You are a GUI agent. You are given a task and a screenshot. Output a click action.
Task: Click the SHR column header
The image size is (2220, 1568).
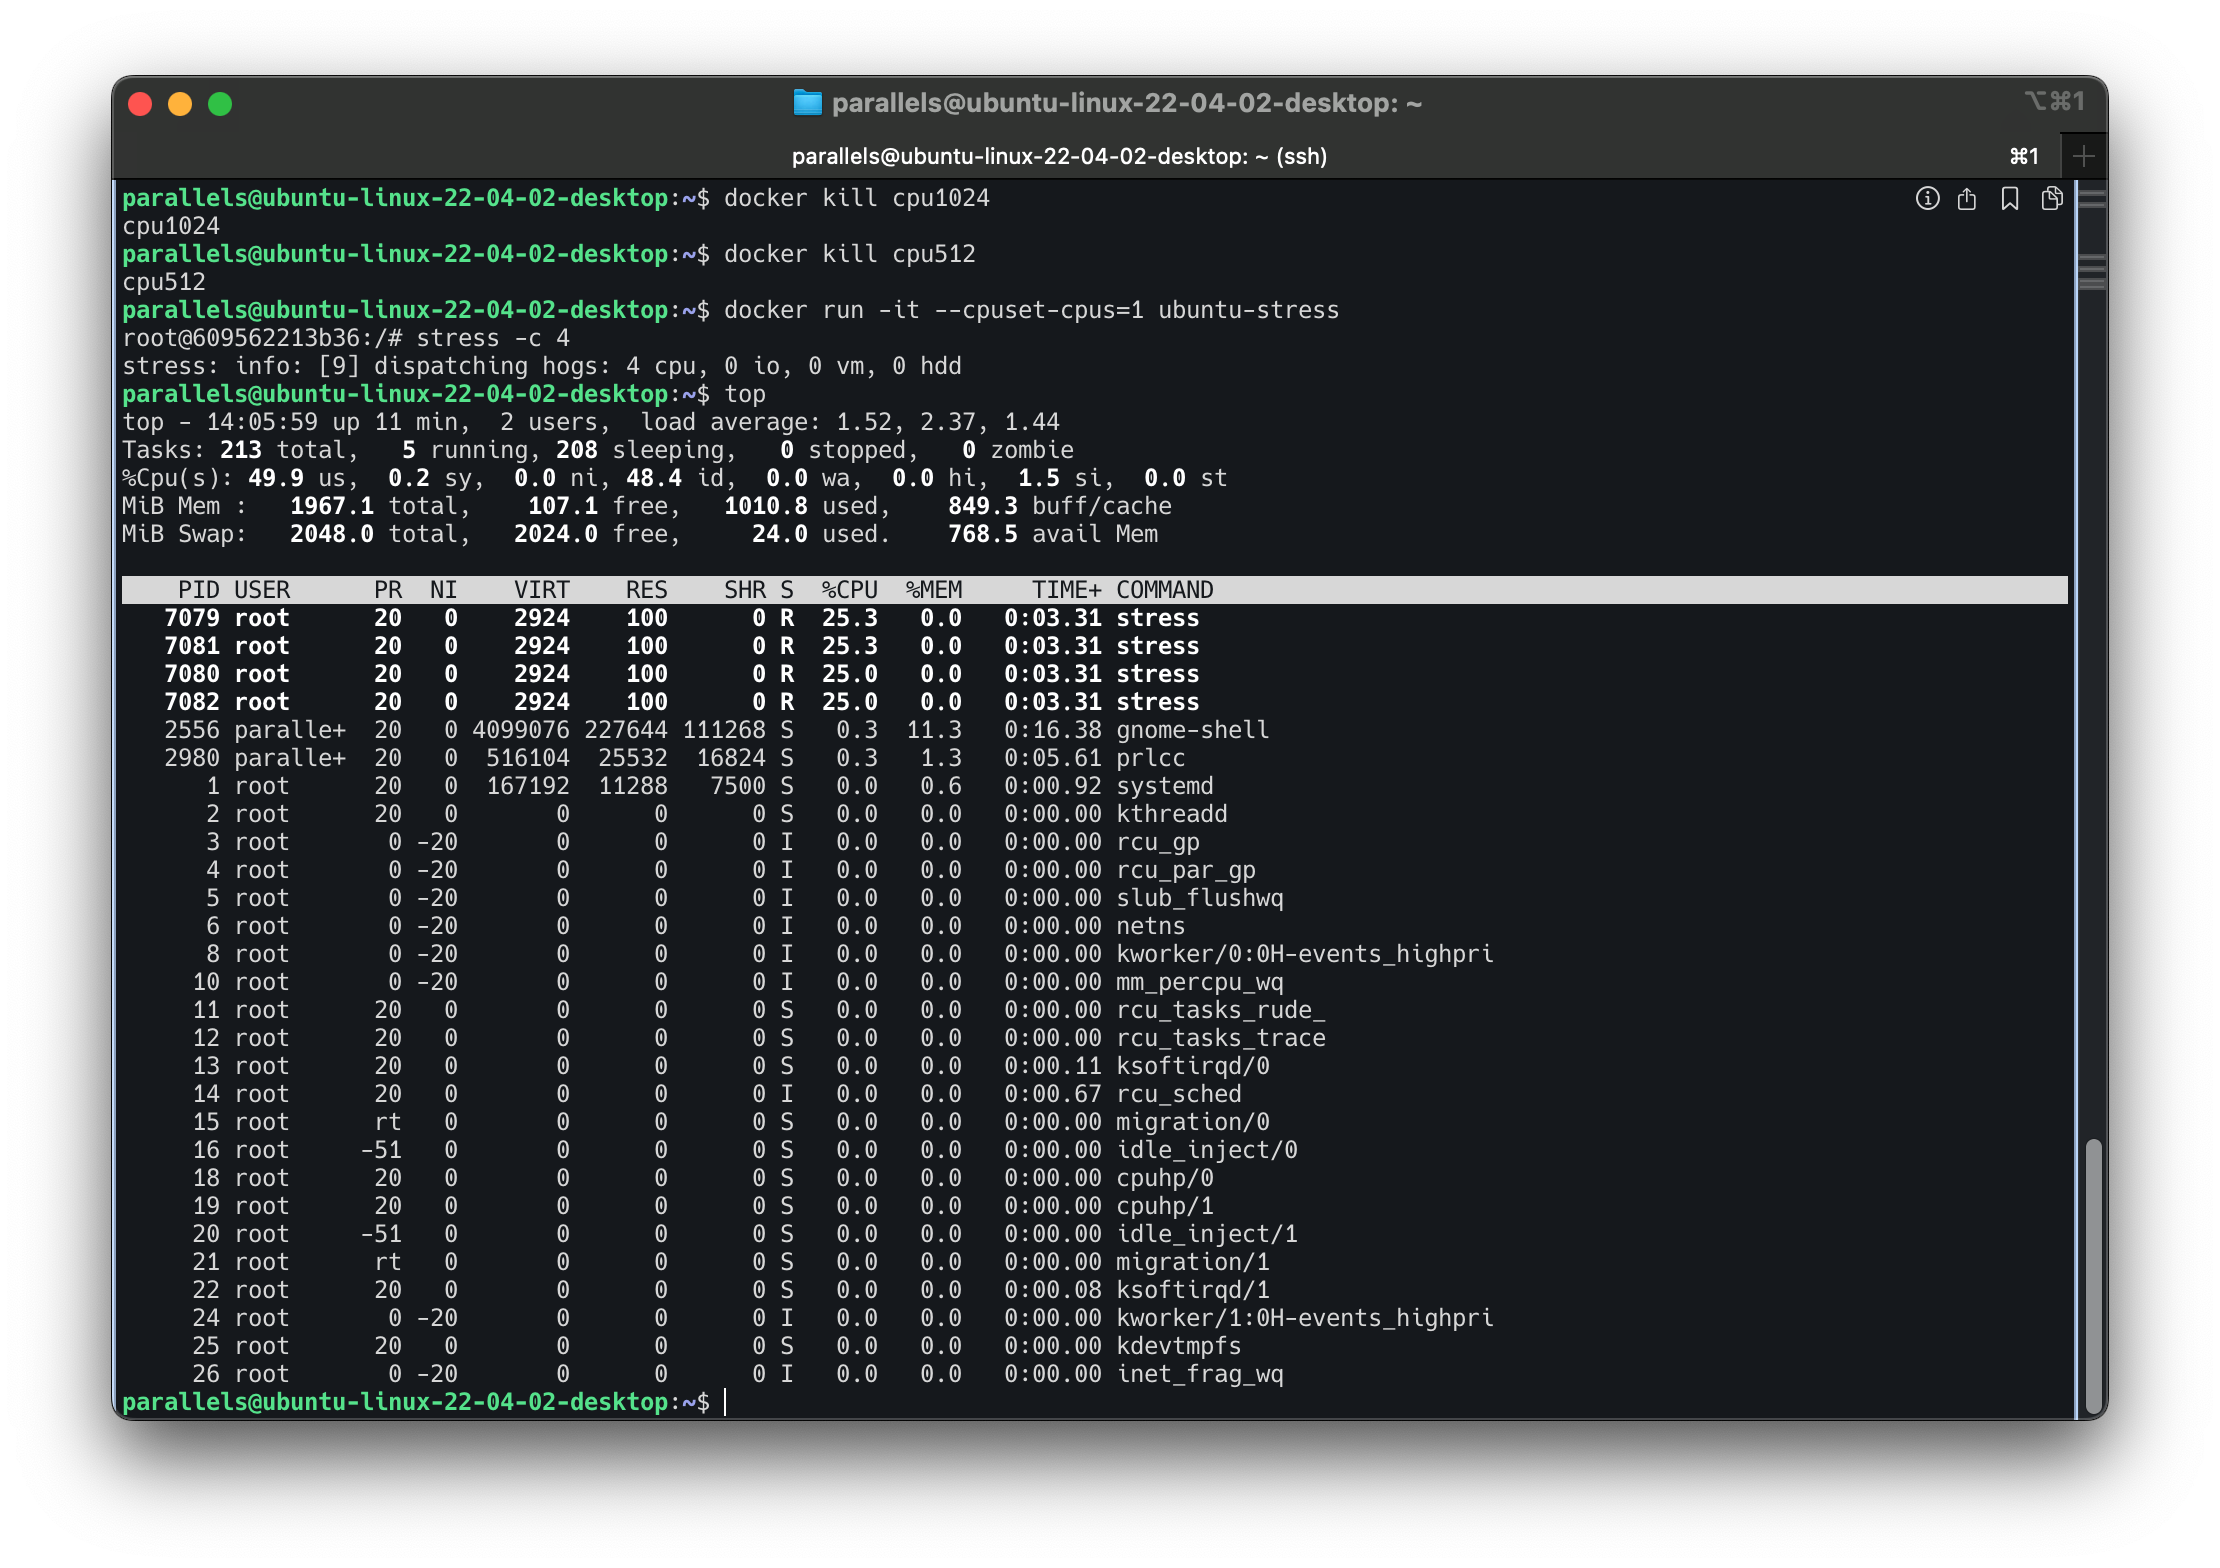click(x=745, y=590)
